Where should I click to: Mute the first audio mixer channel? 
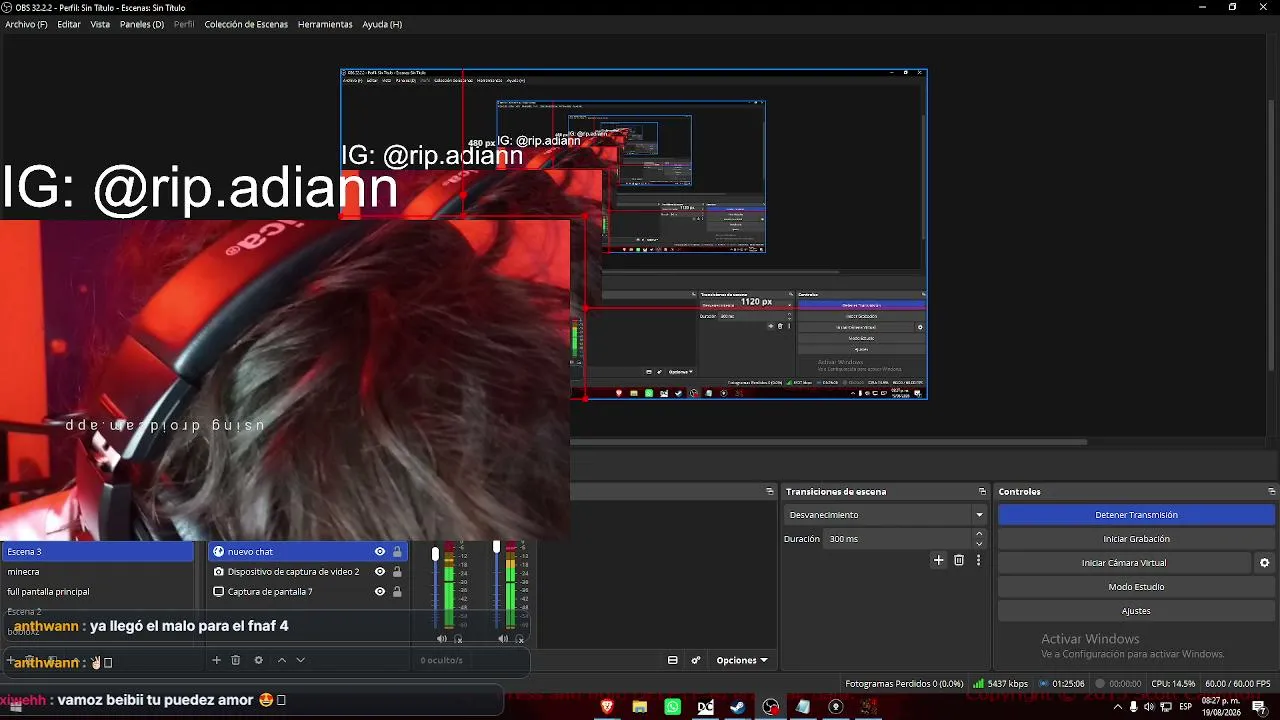442,639
